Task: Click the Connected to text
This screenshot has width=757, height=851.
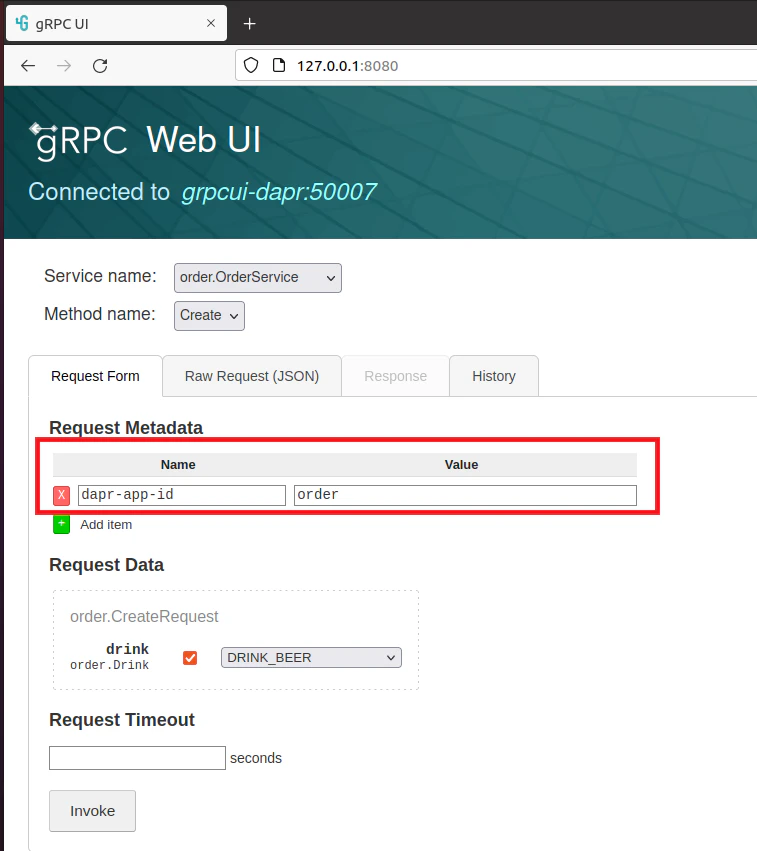Action: [x=99, y=192]
